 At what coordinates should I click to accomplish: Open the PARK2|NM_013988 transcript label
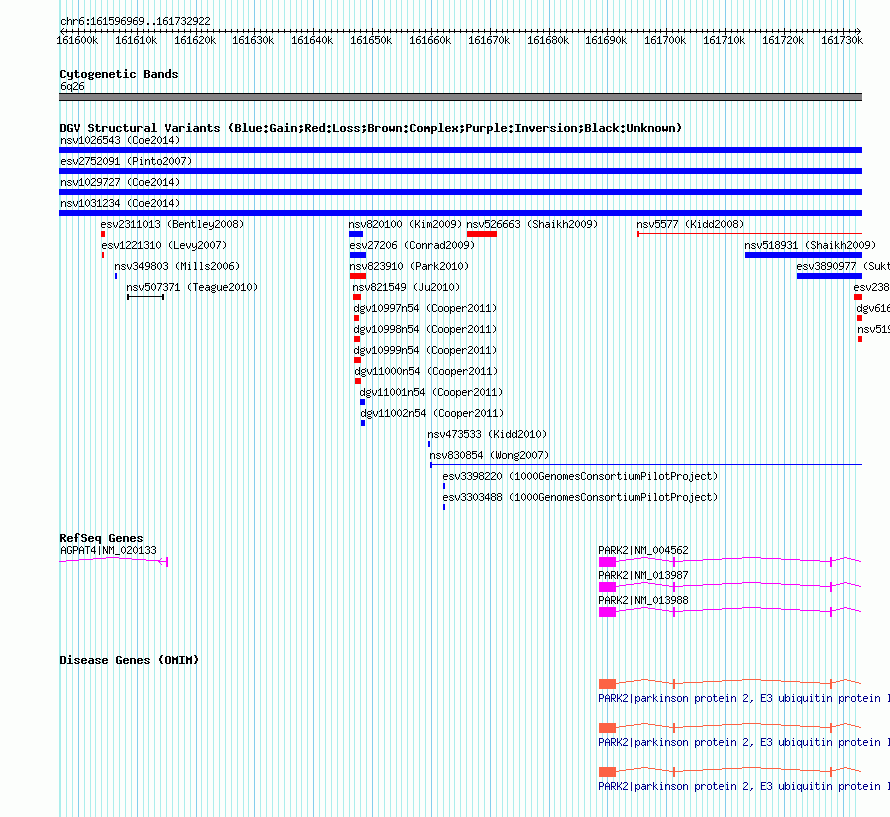coord(643,600)
